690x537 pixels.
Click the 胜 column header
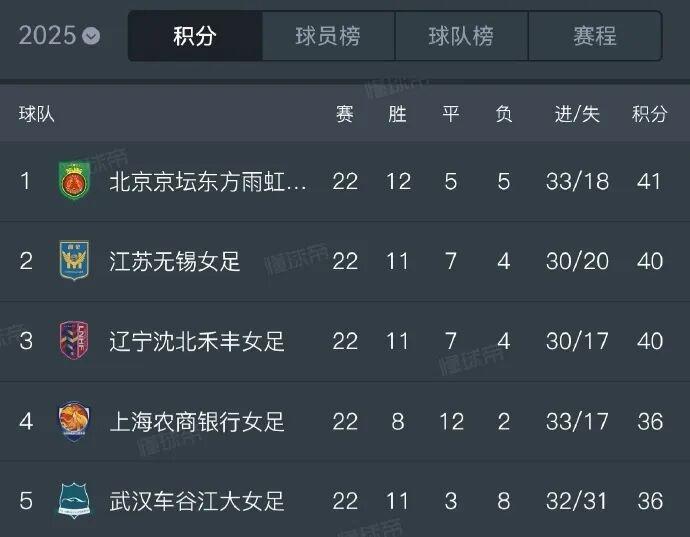coord(397,114)
